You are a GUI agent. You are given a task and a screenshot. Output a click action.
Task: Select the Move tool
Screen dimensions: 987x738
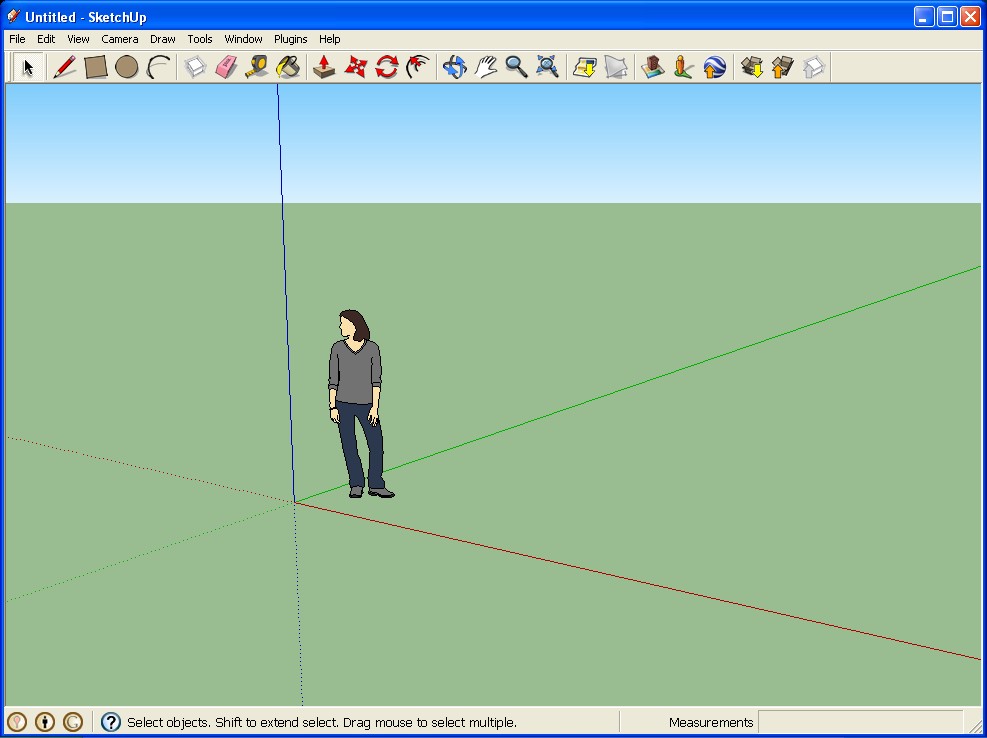355,67
